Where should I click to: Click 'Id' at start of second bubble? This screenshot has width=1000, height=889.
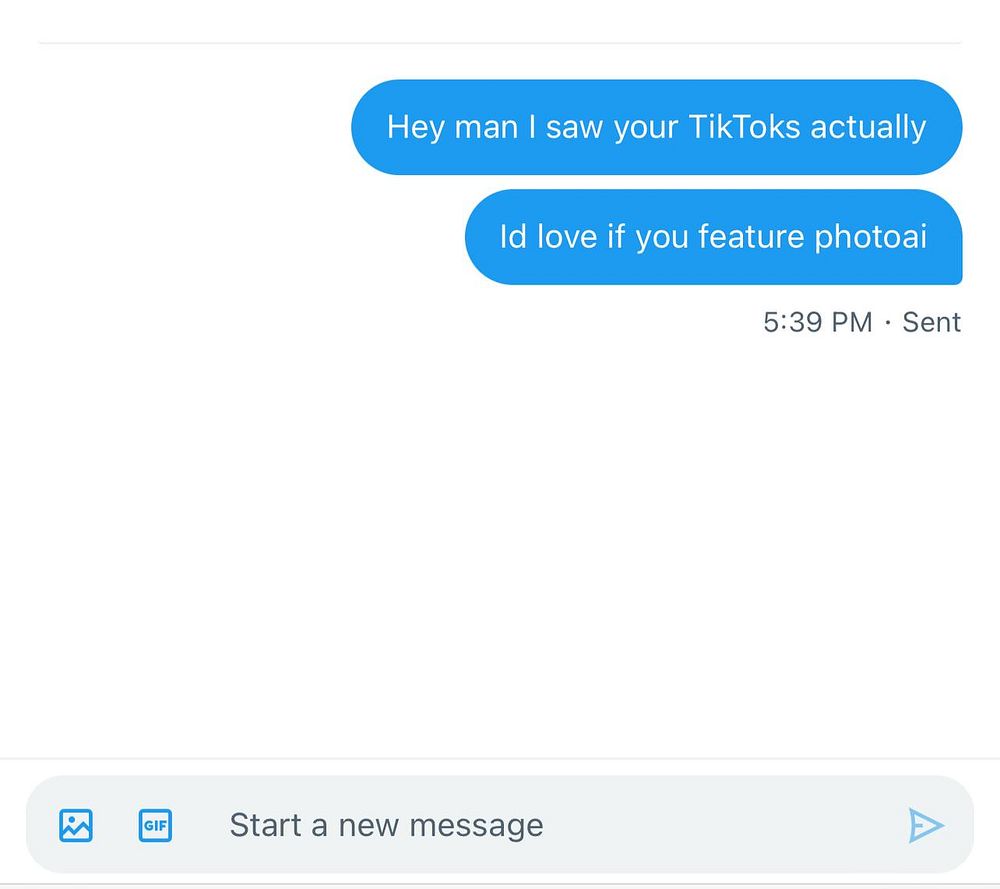pos(513,237)
